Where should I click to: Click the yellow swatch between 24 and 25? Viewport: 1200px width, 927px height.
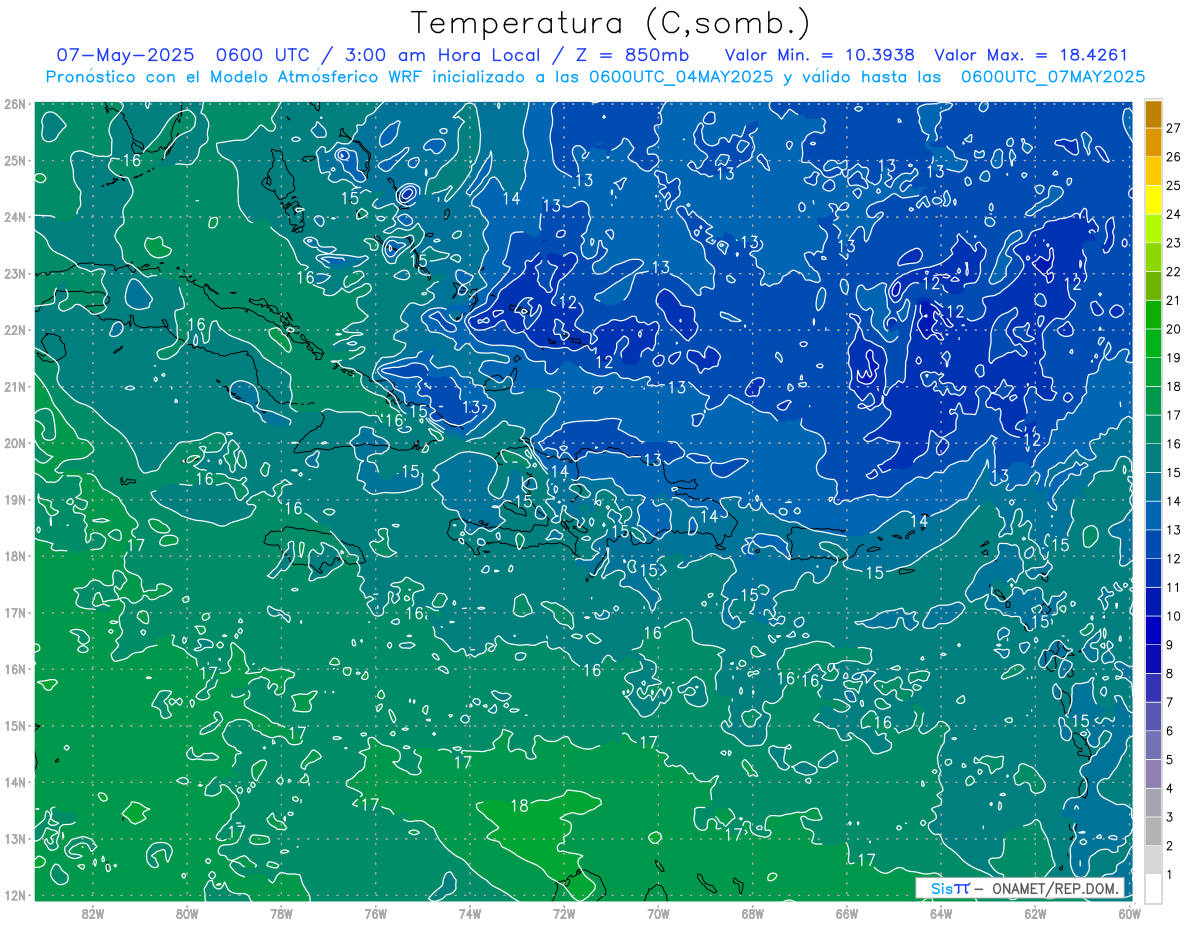click(x=1154, y=200)
